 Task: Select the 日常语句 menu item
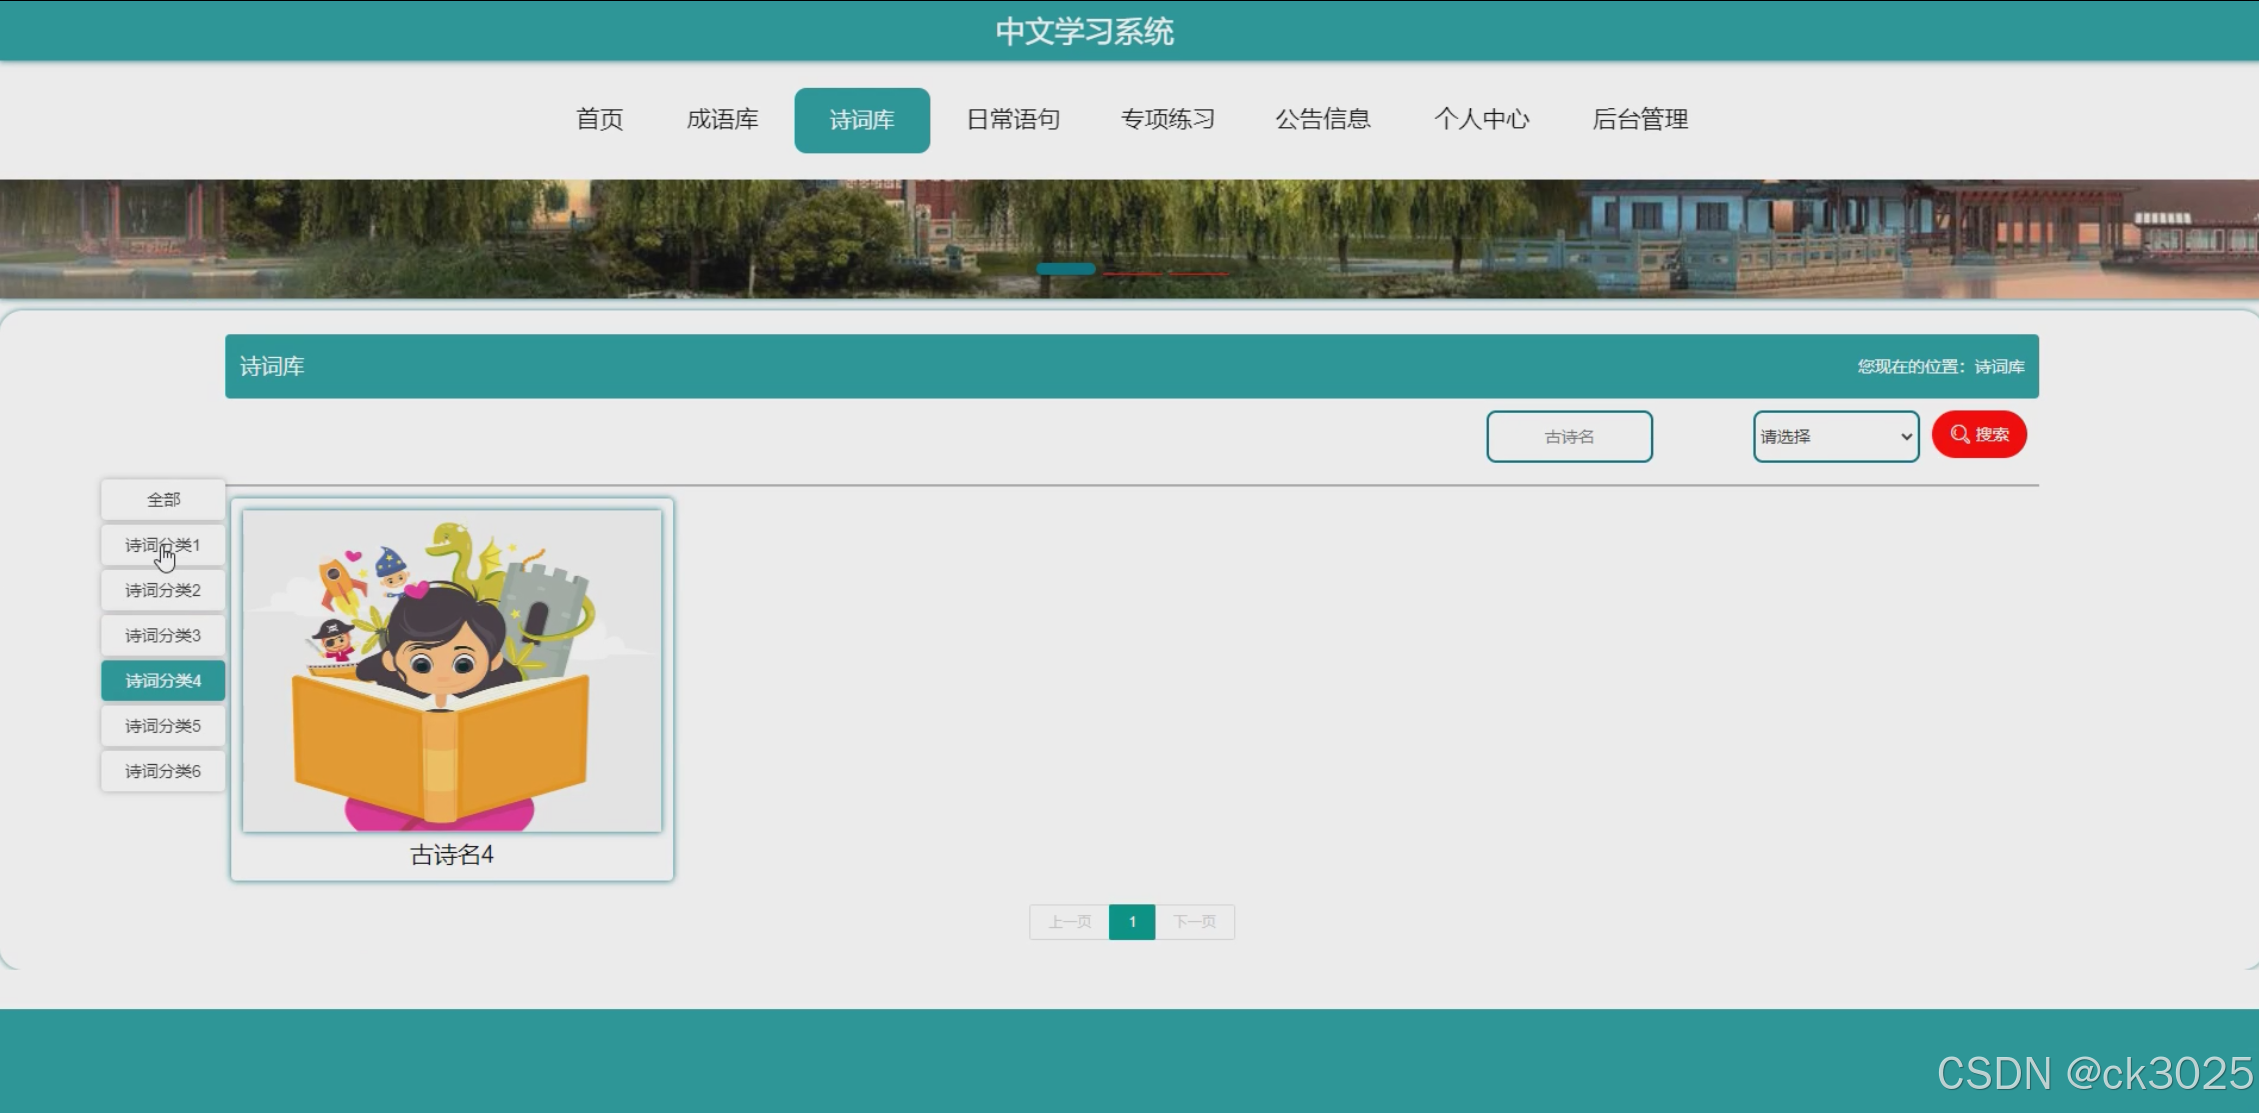click(x=1012, y=120)
